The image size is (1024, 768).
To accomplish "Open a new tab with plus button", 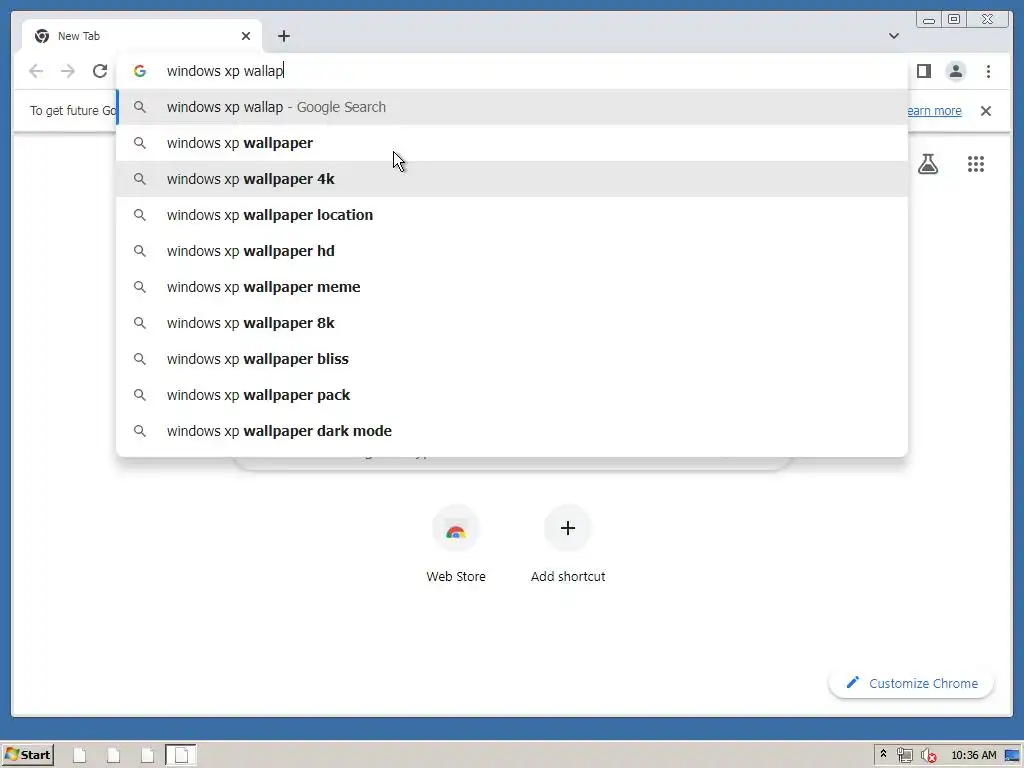I will point(283,36).
